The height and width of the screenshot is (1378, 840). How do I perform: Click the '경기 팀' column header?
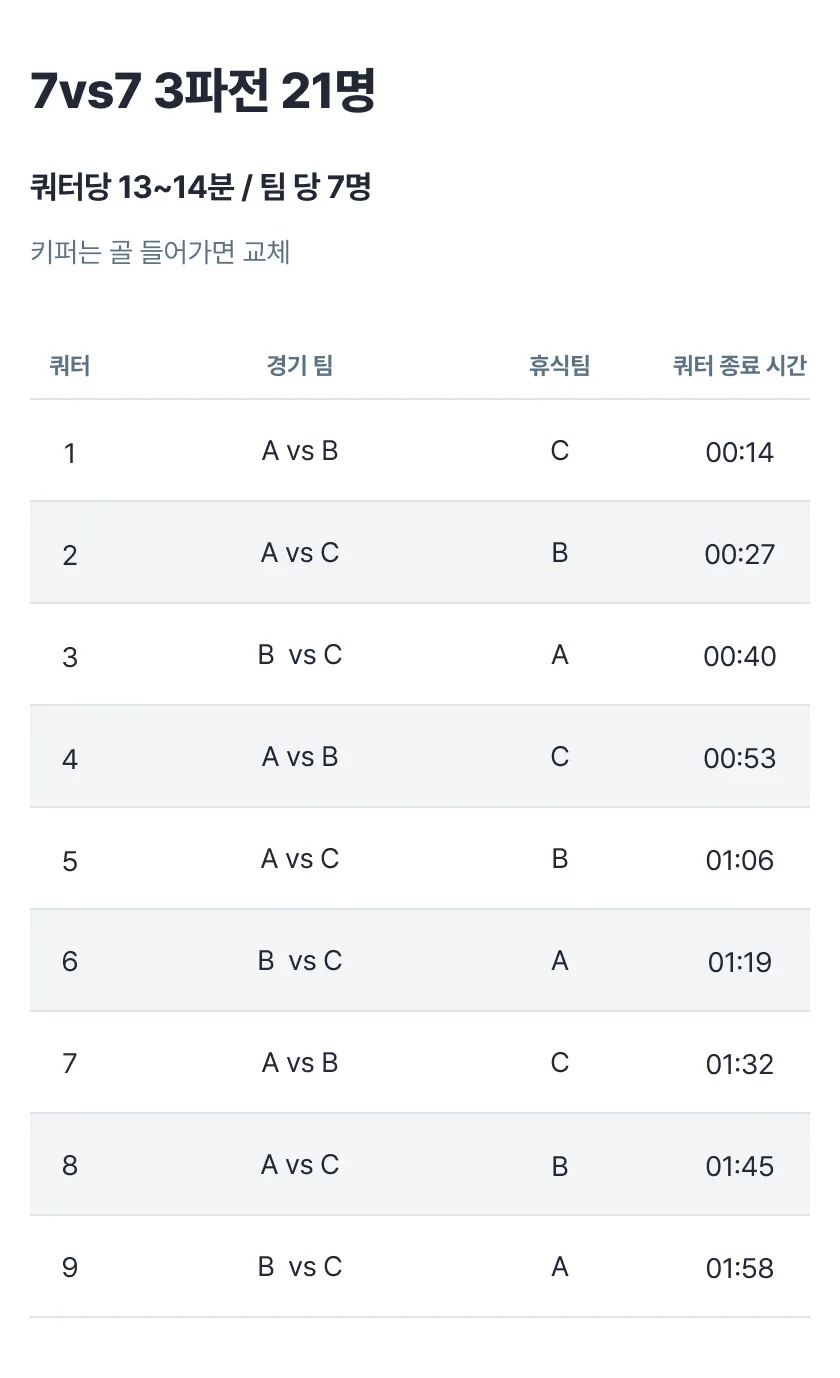pyautogui.click(x=300, y=366)
